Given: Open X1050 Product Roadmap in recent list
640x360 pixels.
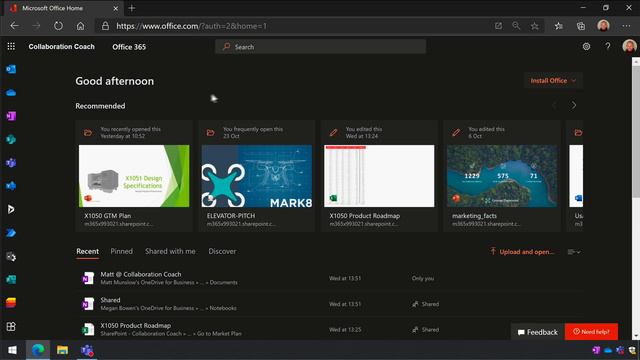Looking at the screenshot, I should (329, 329).
